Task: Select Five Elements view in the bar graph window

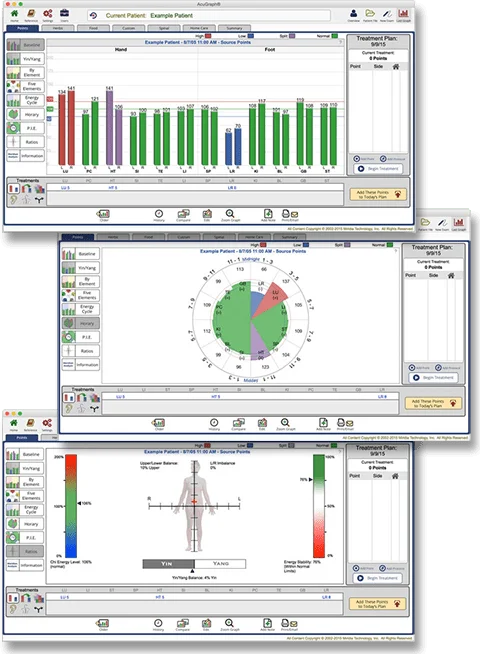Action: pos(25,86)
